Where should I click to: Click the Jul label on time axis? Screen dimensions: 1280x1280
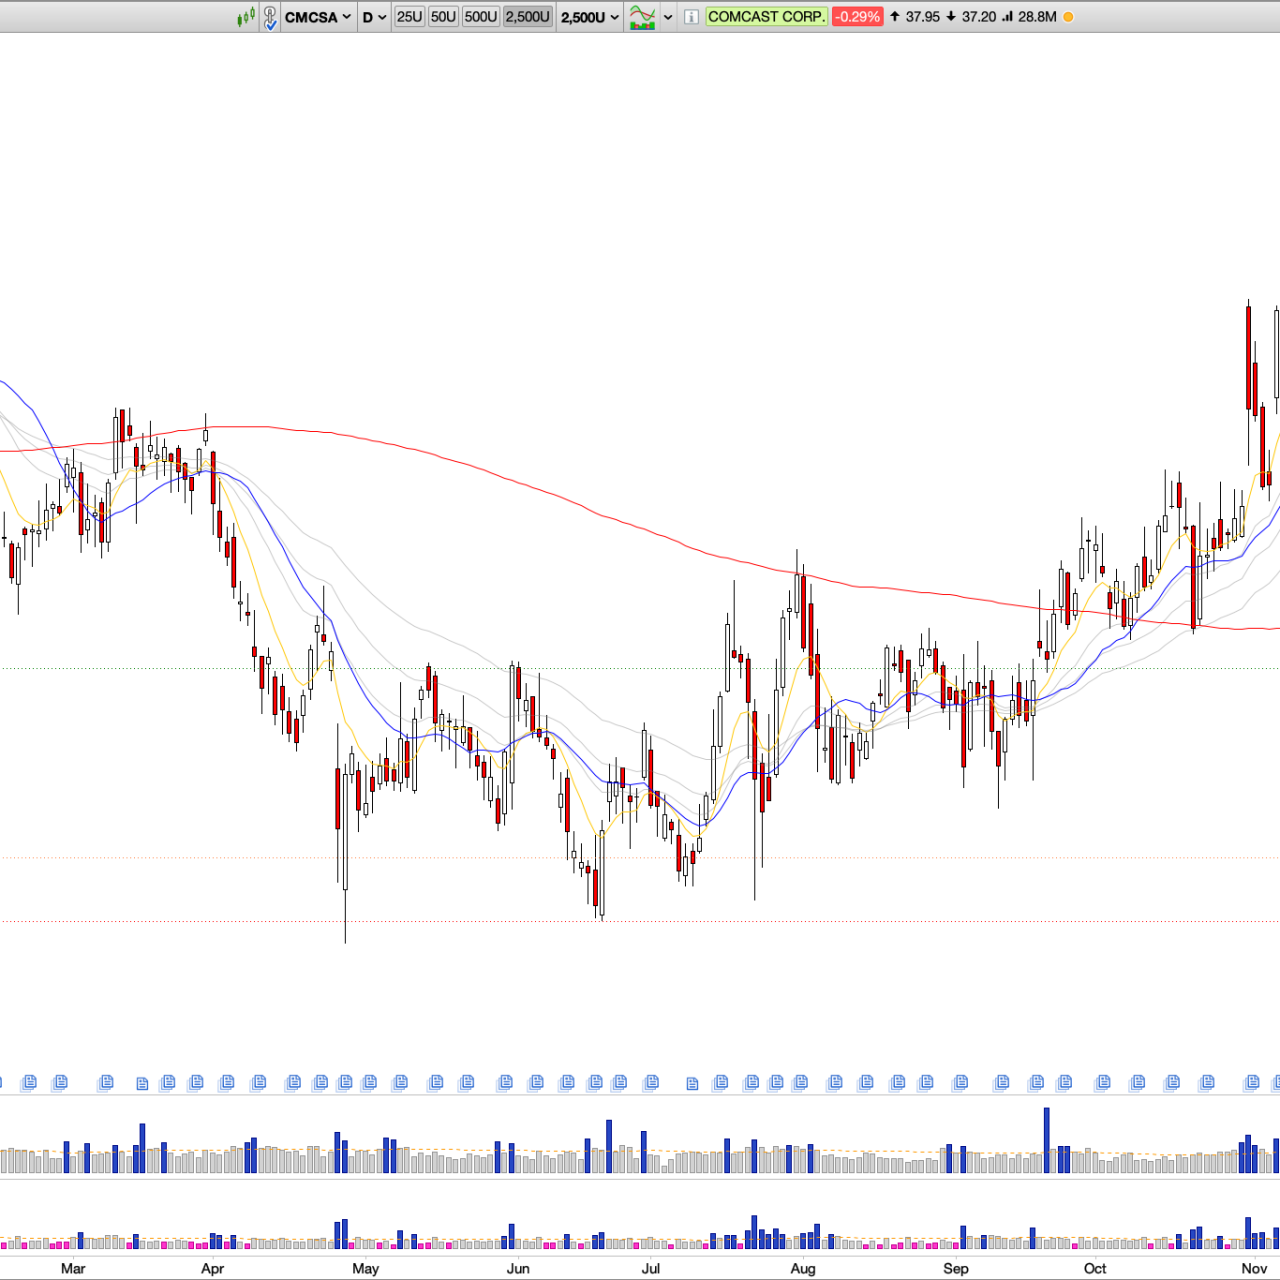click(651, 1268)
